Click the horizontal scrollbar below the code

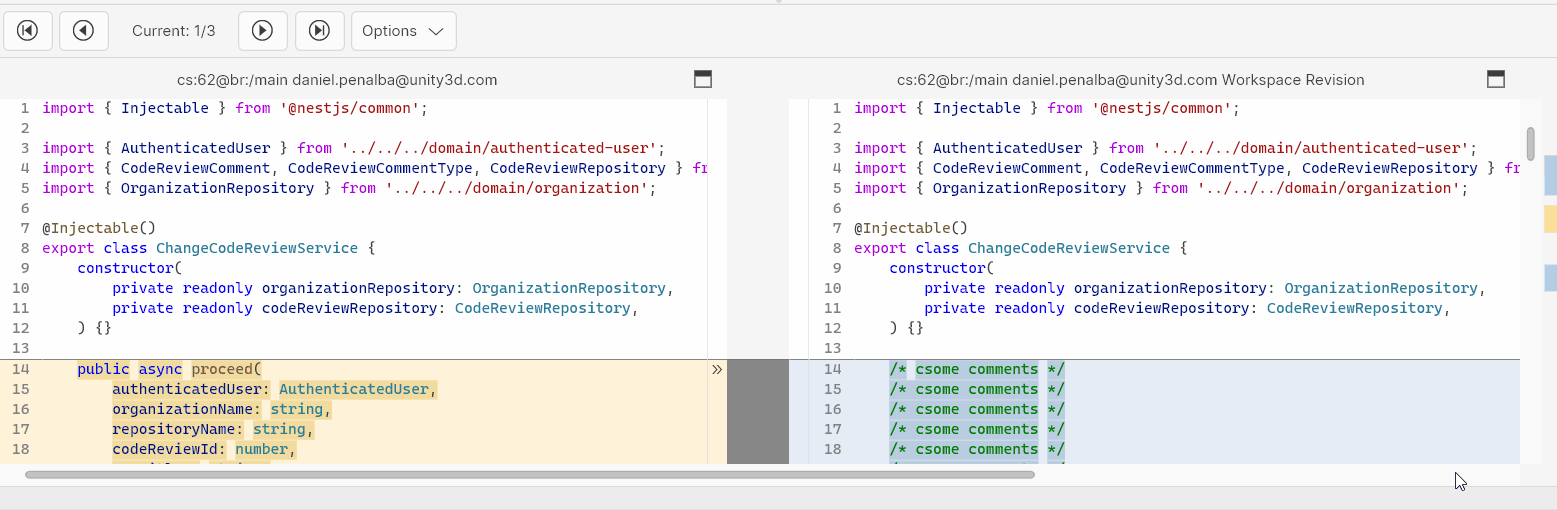point(530,475)
